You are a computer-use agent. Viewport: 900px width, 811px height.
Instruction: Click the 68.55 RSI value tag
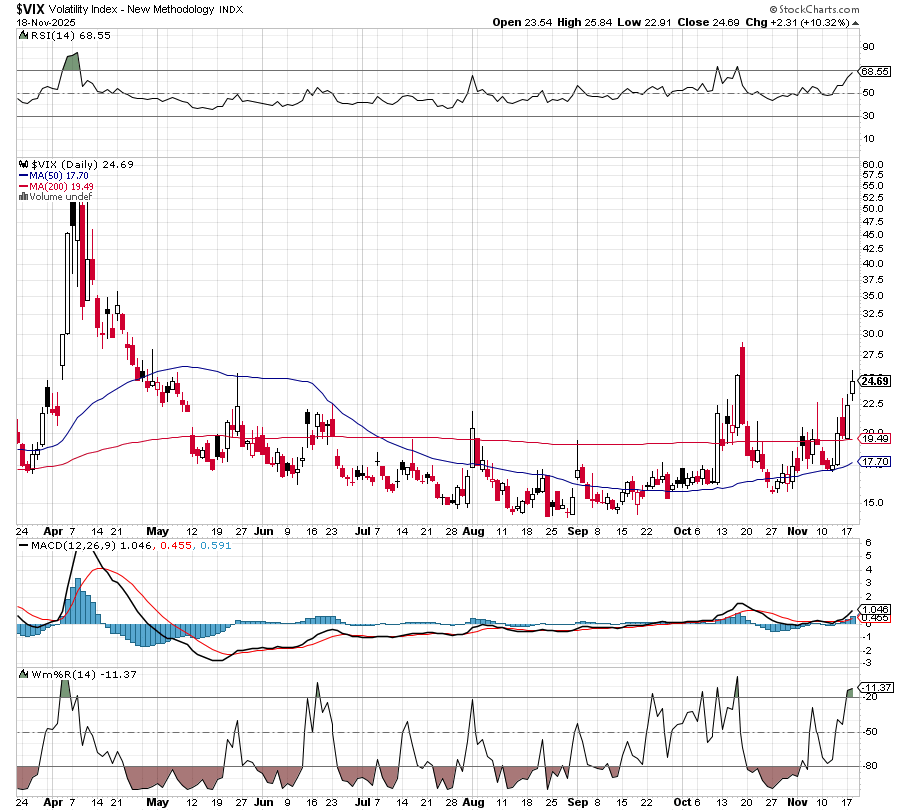coord(875,71)
